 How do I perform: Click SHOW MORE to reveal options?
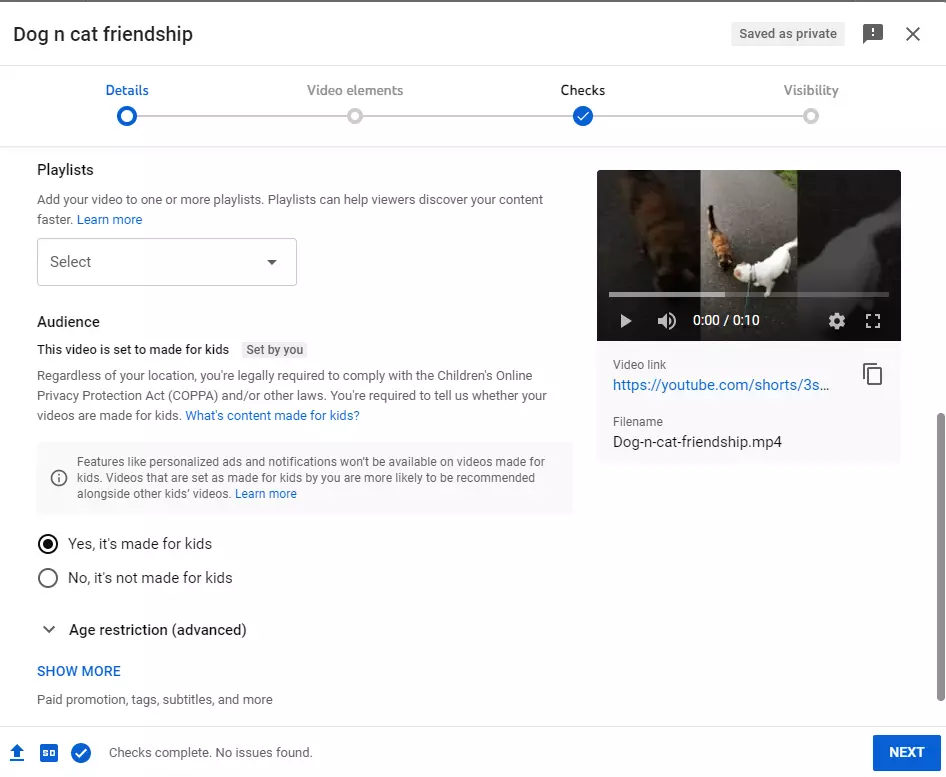click(x=79, y=671)
